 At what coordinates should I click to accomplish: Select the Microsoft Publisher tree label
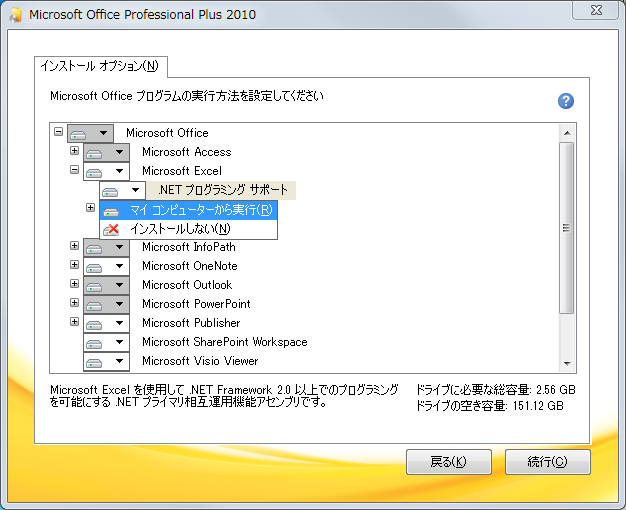tap(191, 323)
